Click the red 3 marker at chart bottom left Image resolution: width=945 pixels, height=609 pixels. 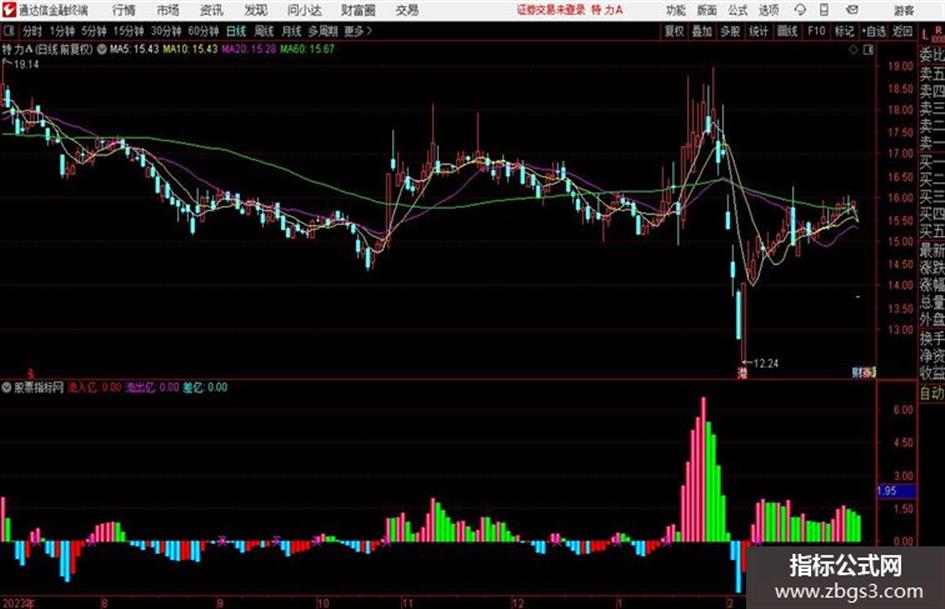tap(31, 374)
